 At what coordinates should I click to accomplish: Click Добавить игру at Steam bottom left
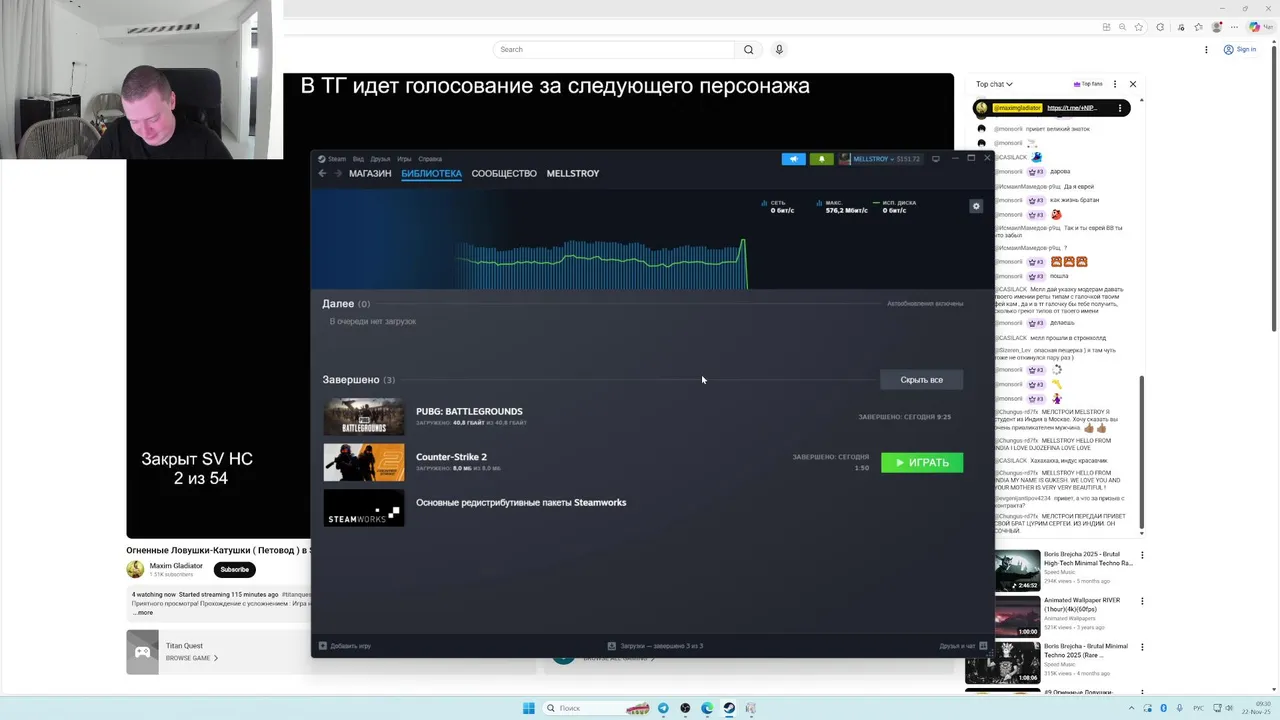coord(344,646)
